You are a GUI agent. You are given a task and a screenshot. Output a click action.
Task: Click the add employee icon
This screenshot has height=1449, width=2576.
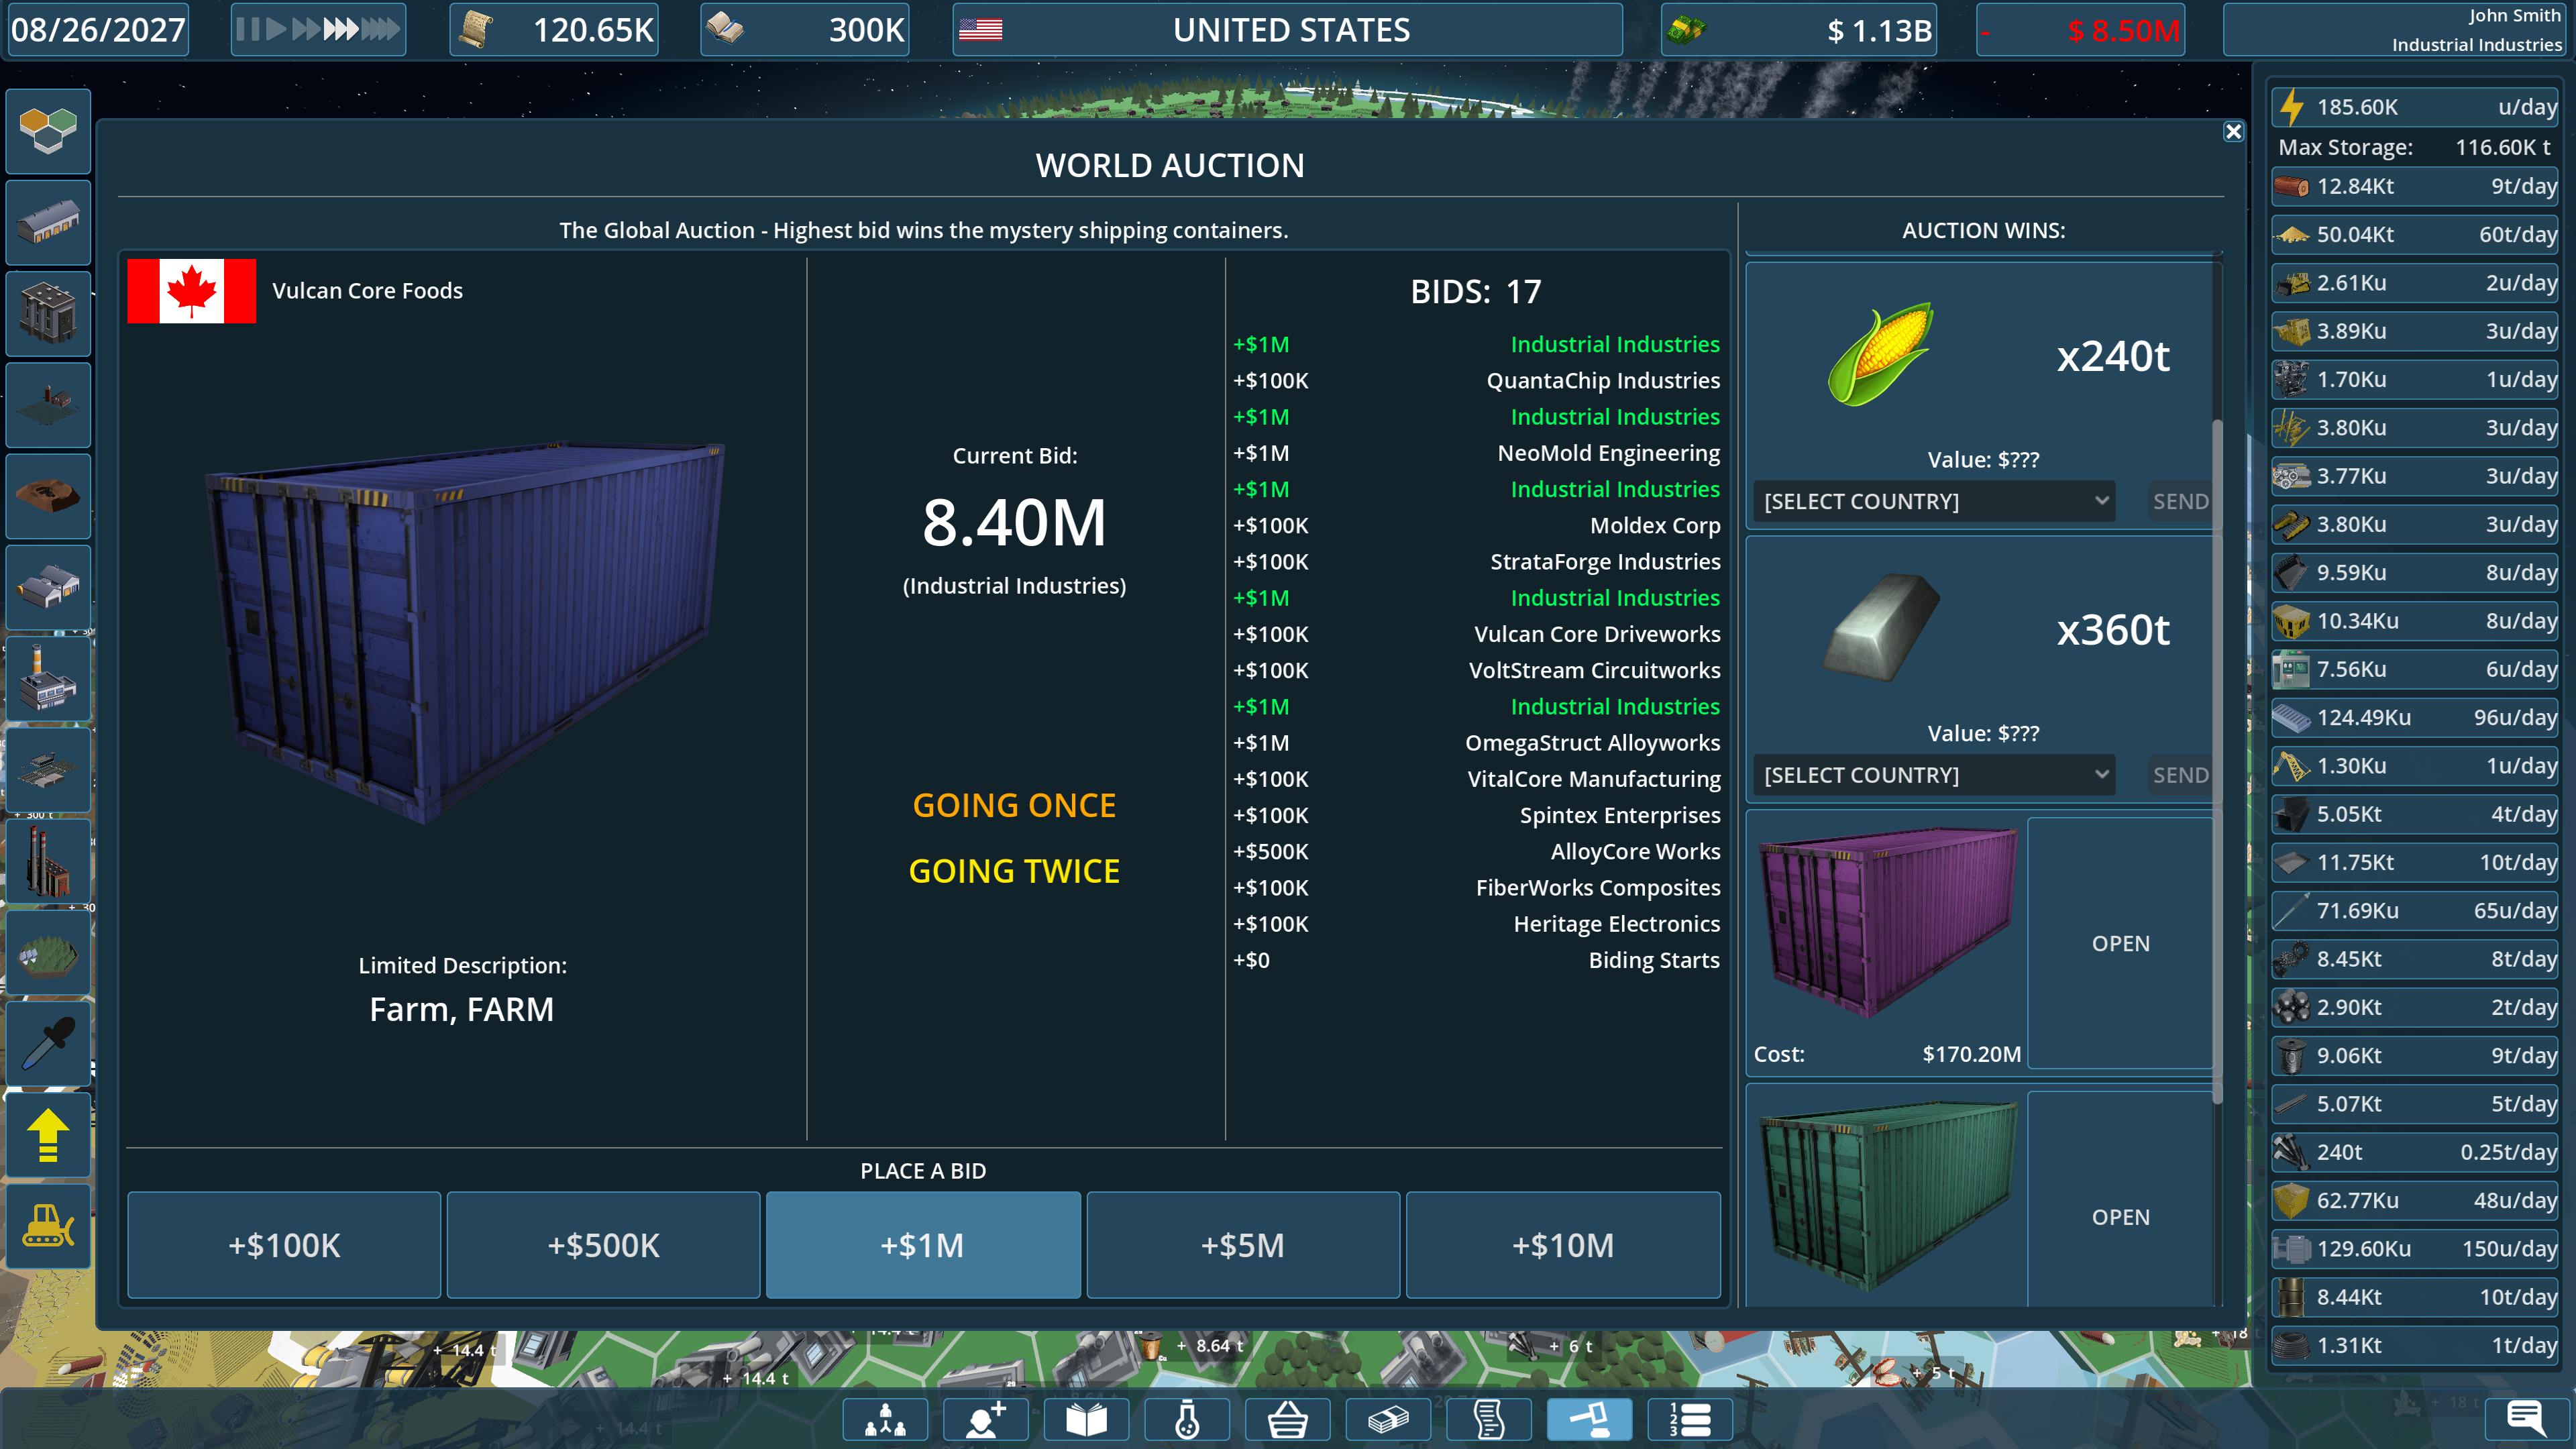tap(985, 1419)
